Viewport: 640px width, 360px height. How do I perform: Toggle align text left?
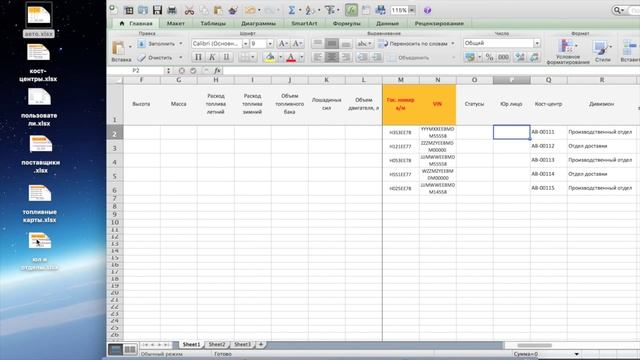(x=318, y=57)
